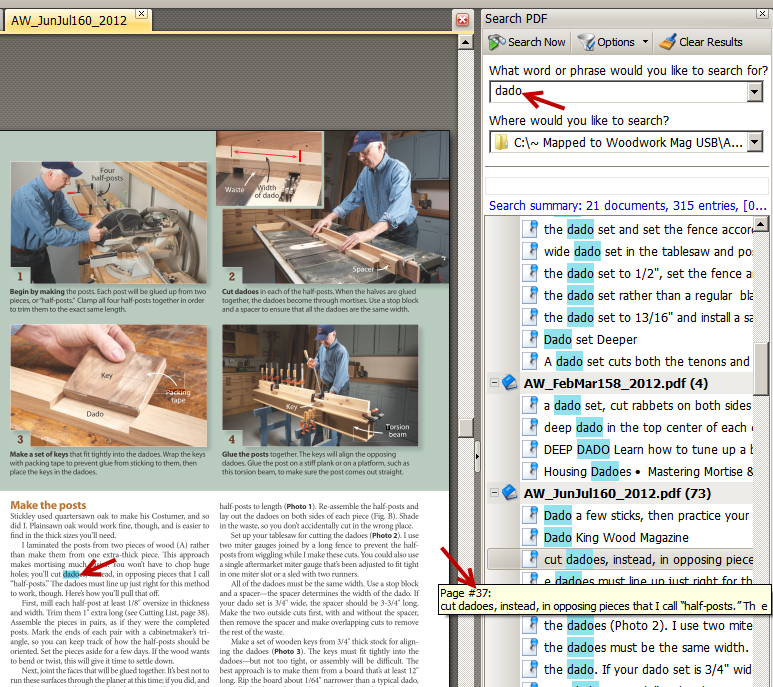773x687 pixels.
Task: Click the AW_JunJul160_2012.pdf document icon
Action: pyautogui.click(x=510, y=493)
